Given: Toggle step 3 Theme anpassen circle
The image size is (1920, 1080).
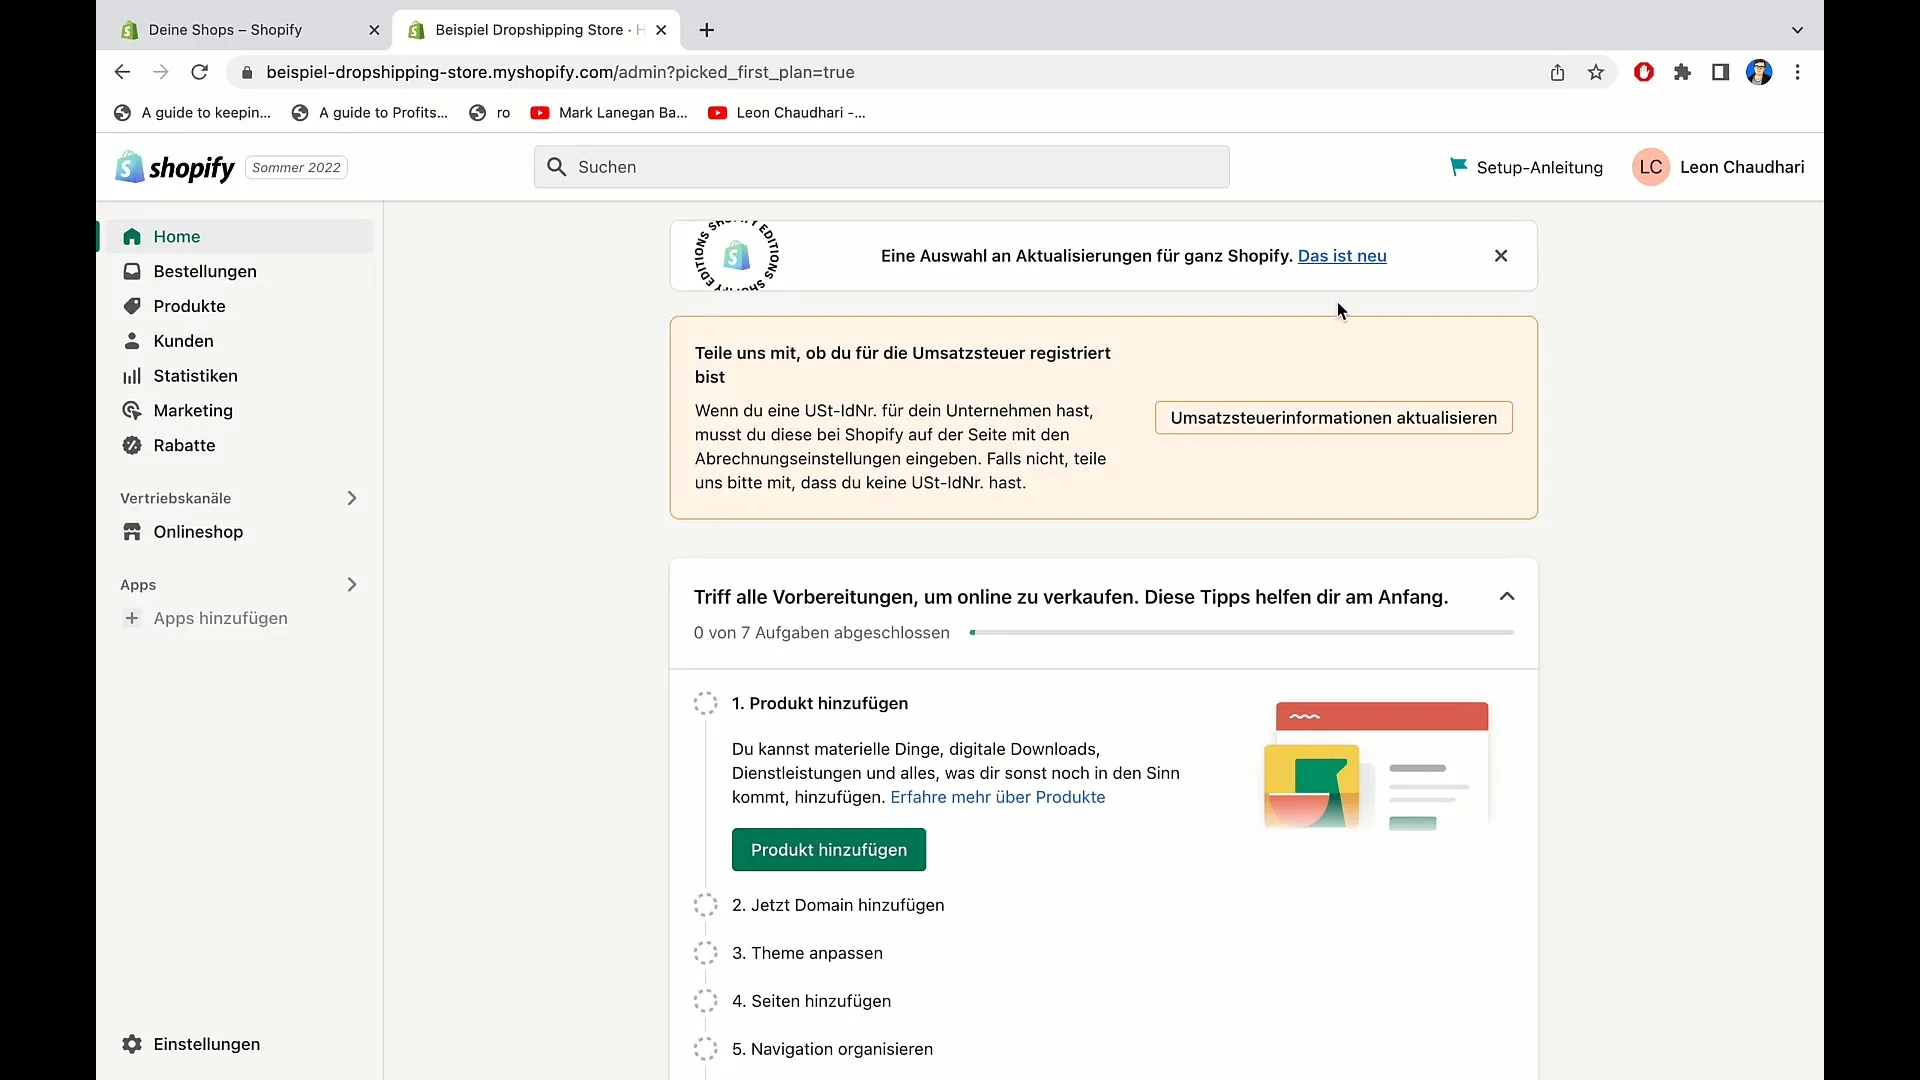Looking at the screenshot, I should [706, 953].
